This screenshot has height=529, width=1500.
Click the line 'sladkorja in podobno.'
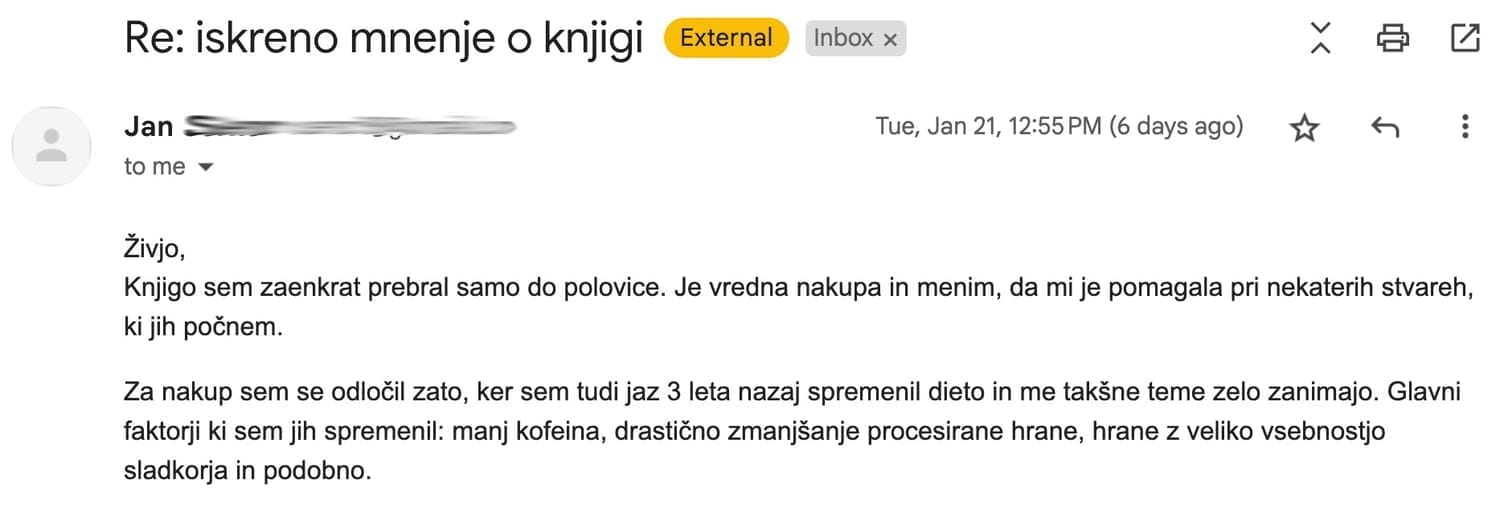point(247,471)
